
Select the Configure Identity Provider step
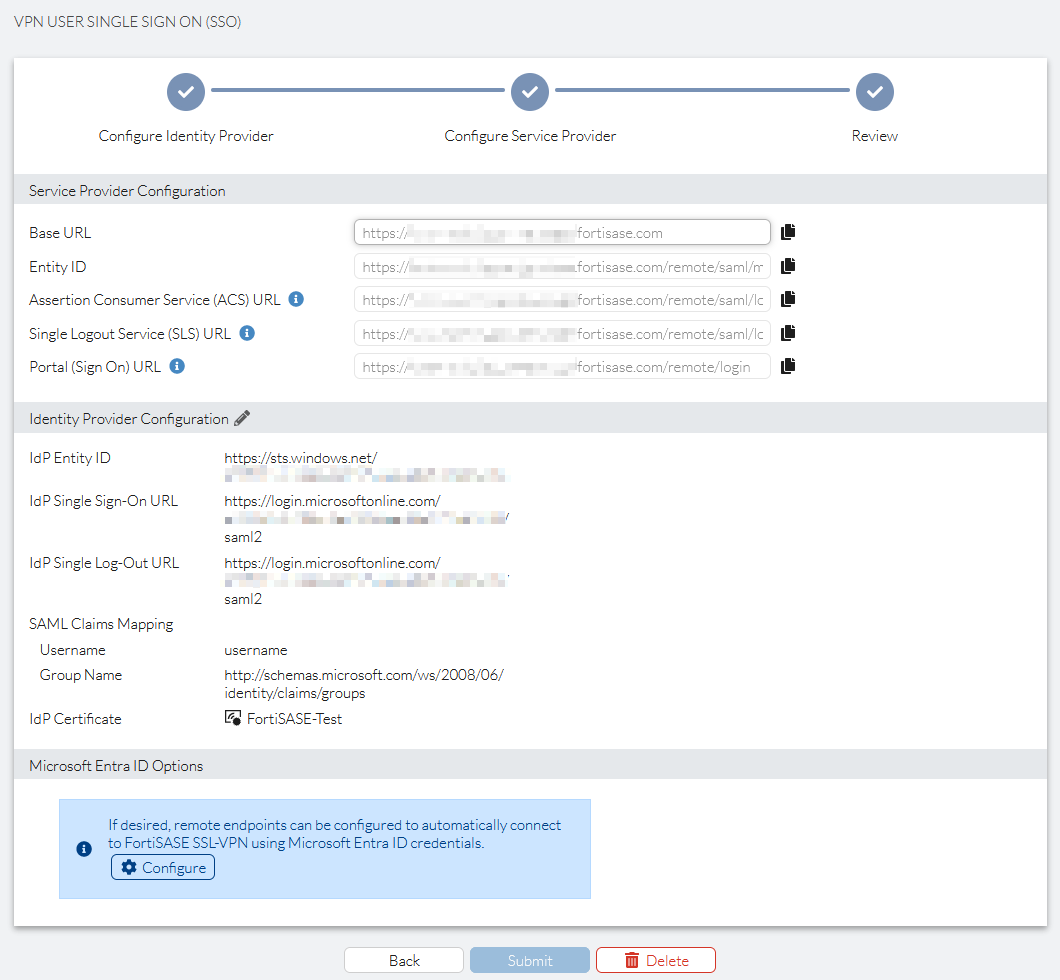pos(185,91)
